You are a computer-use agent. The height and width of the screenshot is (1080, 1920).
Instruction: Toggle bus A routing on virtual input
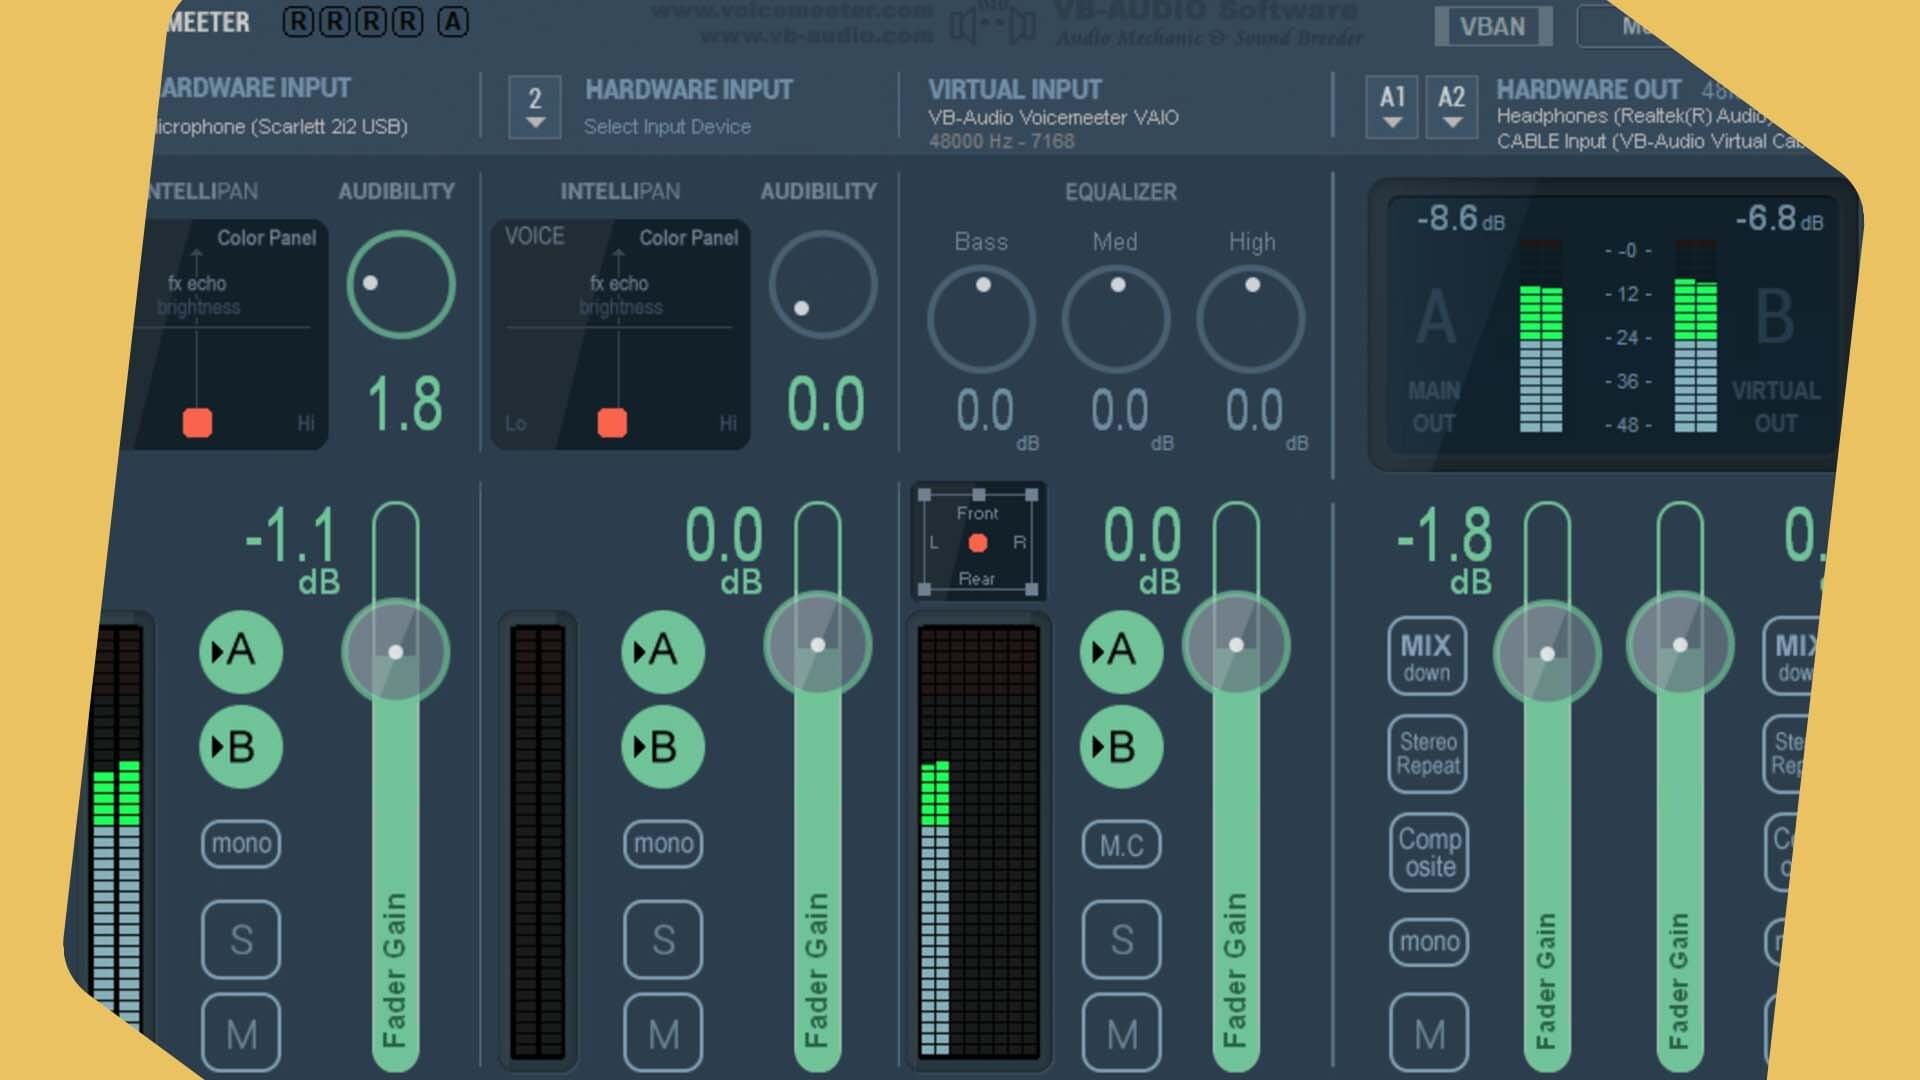point(1121,652)
